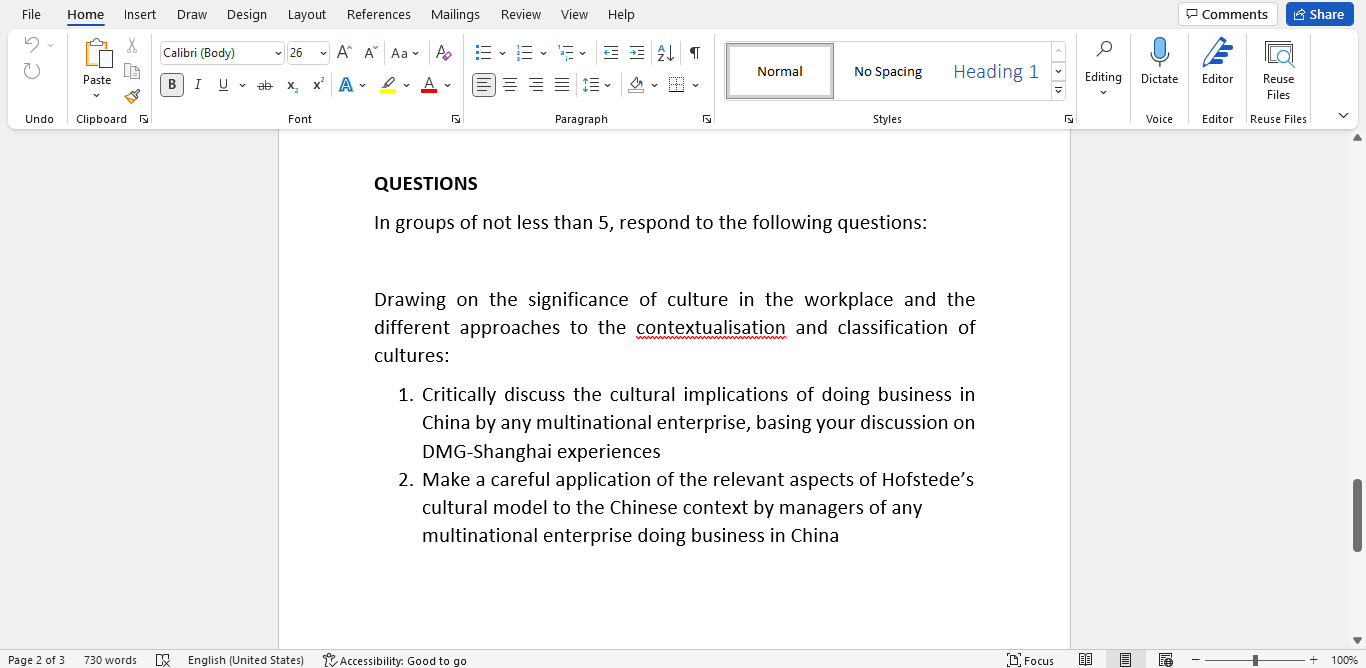The height and width of the screenshot is (668, 1366).
Task: Toggle Italic formatting
Action: tap(198, 85)
